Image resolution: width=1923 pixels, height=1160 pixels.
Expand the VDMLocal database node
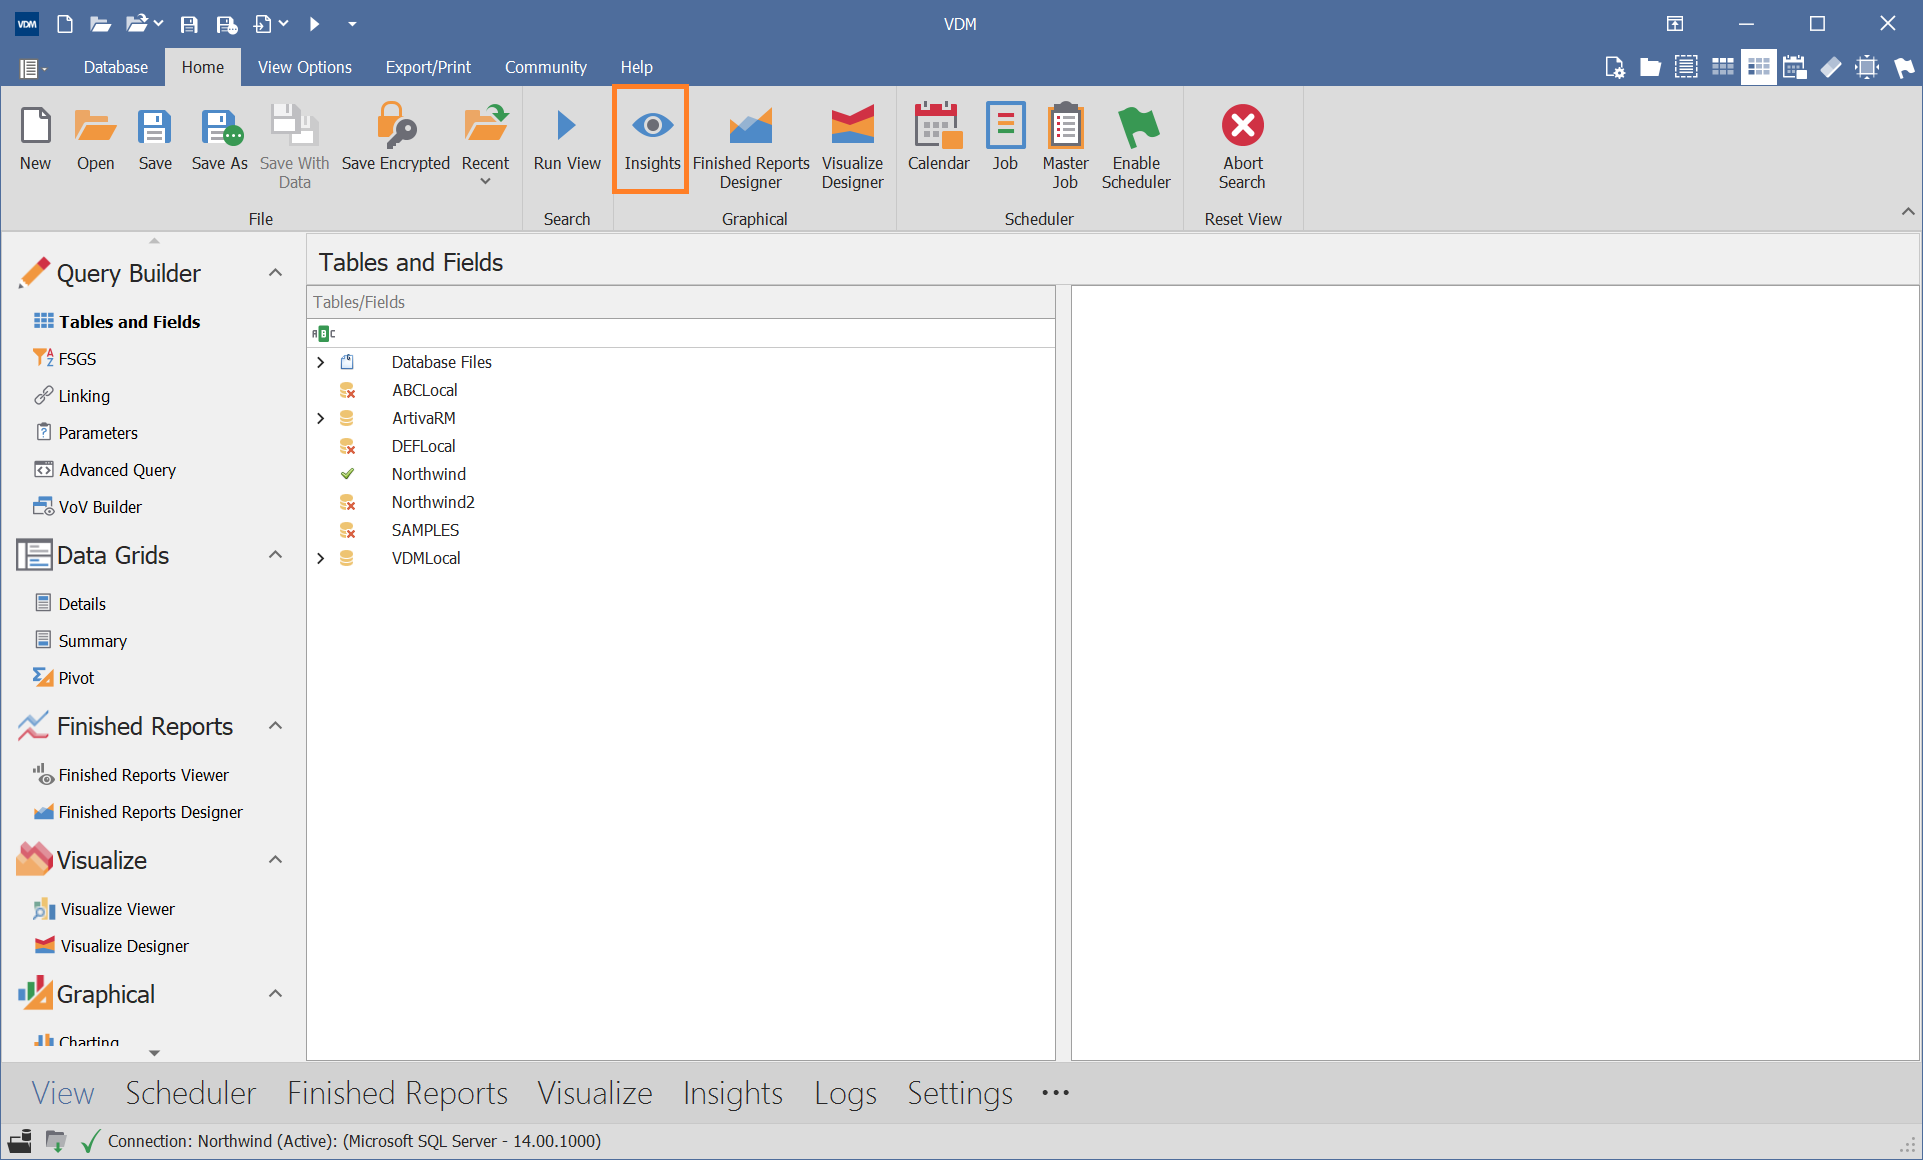click(321, 558)
